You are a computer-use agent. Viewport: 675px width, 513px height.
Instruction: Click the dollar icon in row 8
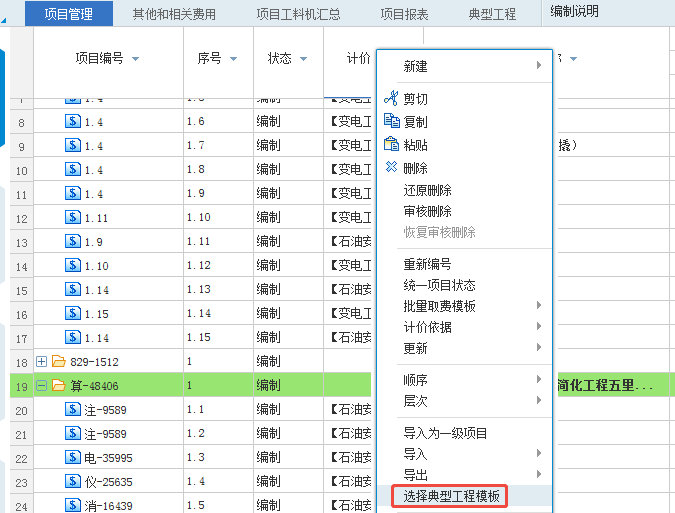73,121
